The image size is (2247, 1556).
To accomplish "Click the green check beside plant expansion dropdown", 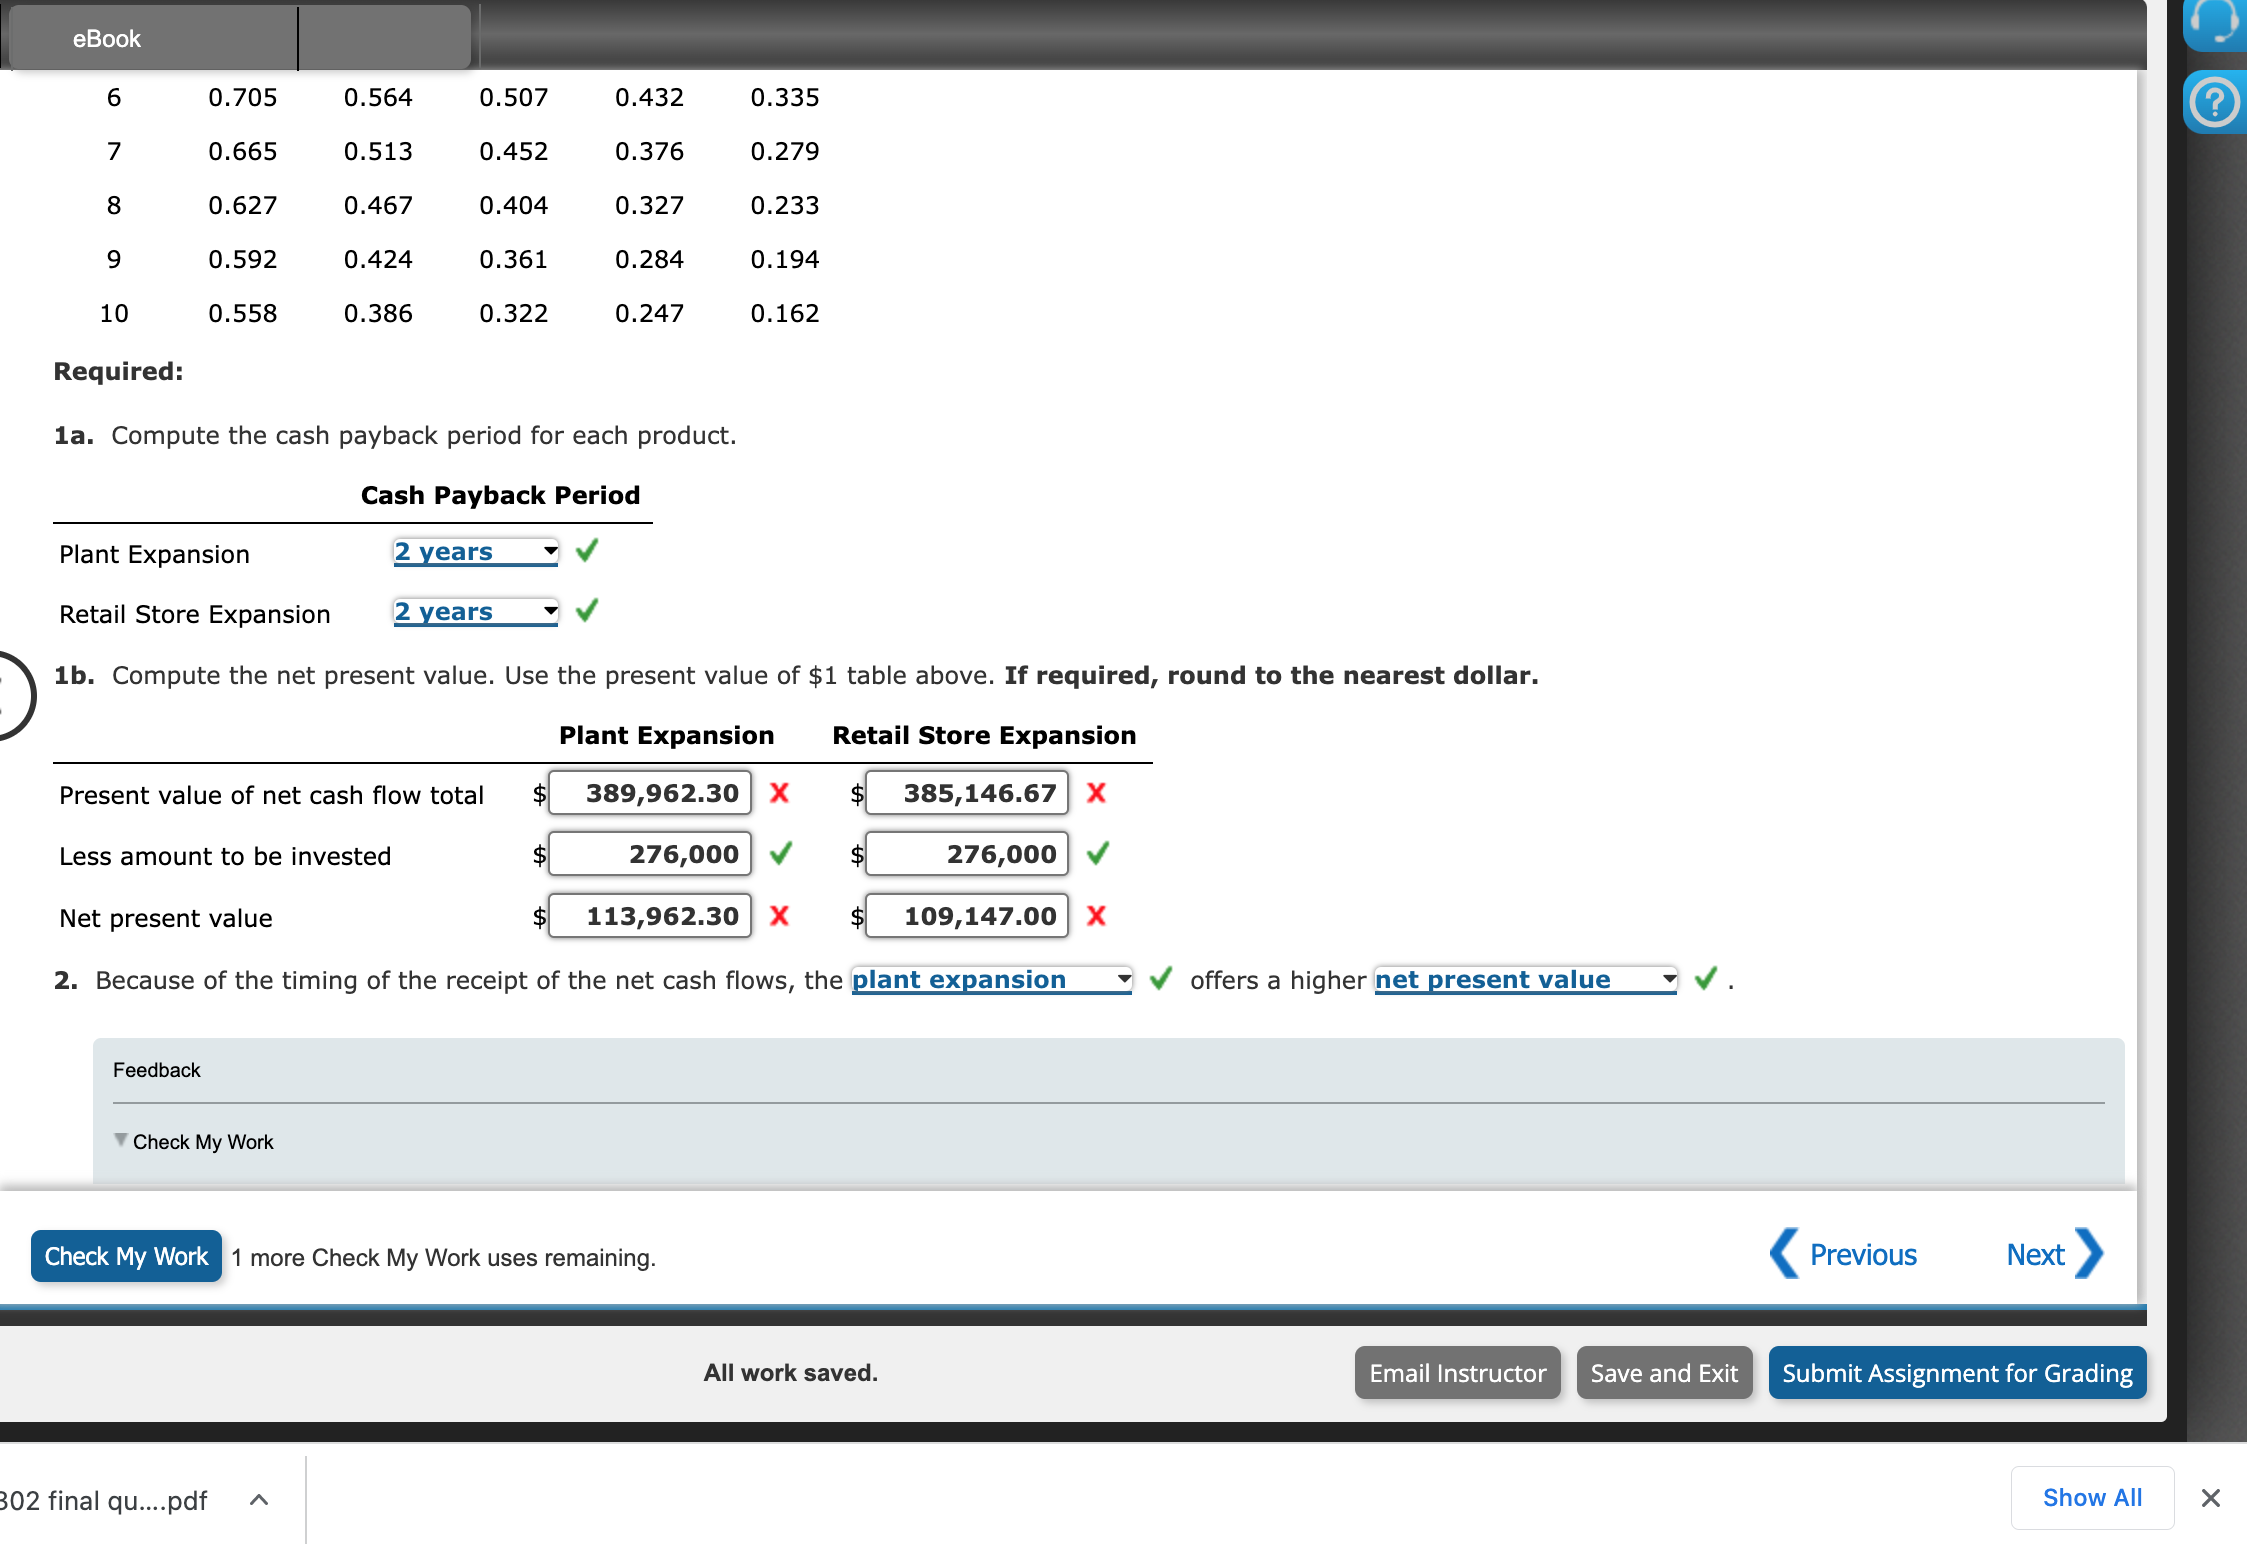I will [x=1160, y=979].
